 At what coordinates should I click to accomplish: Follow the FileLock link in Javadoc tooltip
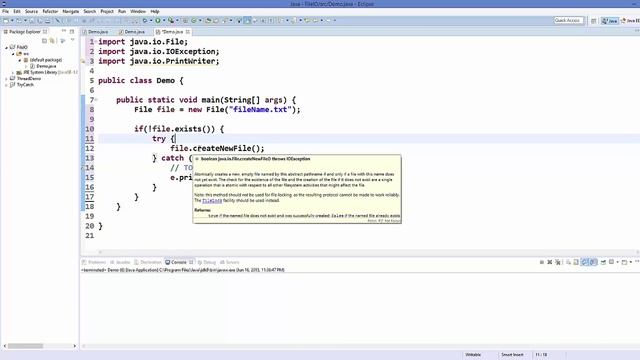(212, 200)
